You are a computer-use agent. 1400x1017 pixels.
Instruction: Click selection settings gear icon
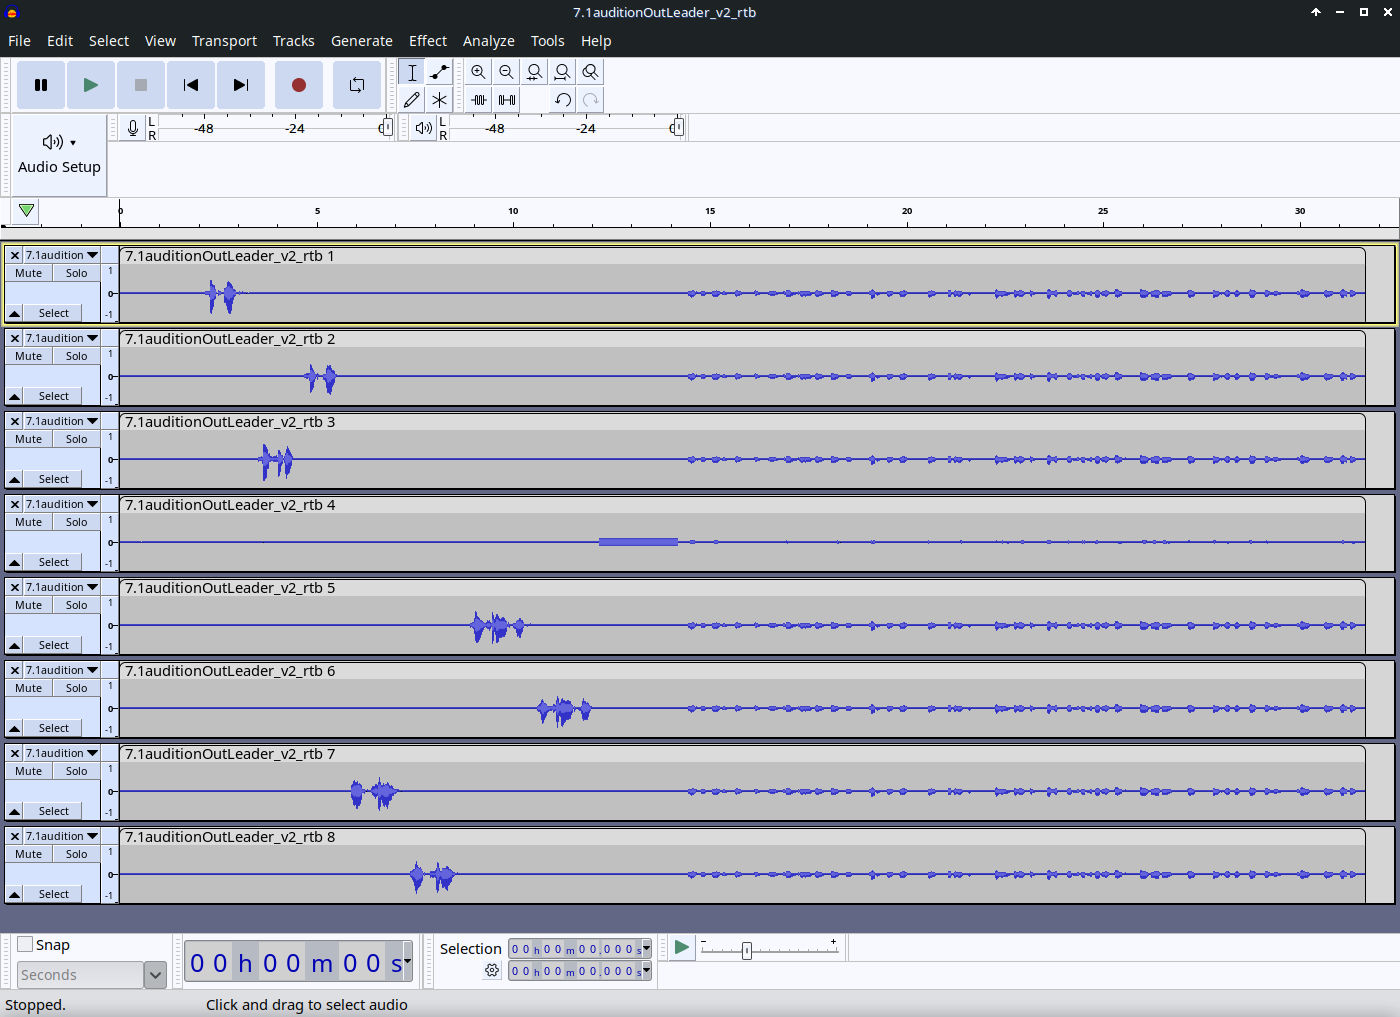coord(492,970)
